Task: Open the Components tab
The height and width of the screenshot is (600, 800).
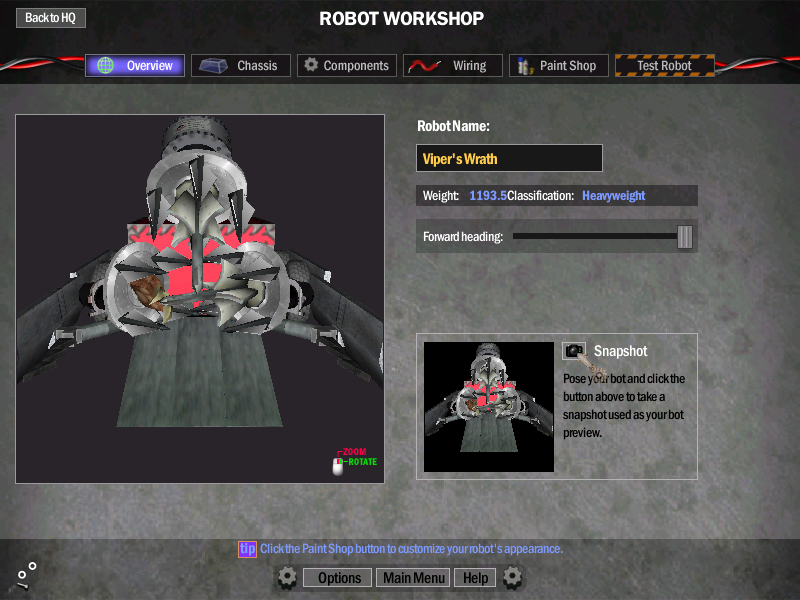Action: (347, 65)
